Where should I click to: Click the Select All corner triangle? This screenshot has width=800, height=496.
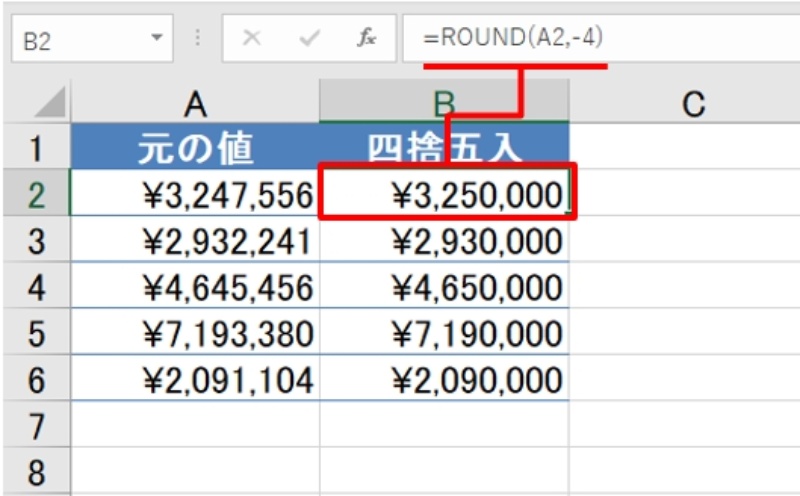point(50,101)
